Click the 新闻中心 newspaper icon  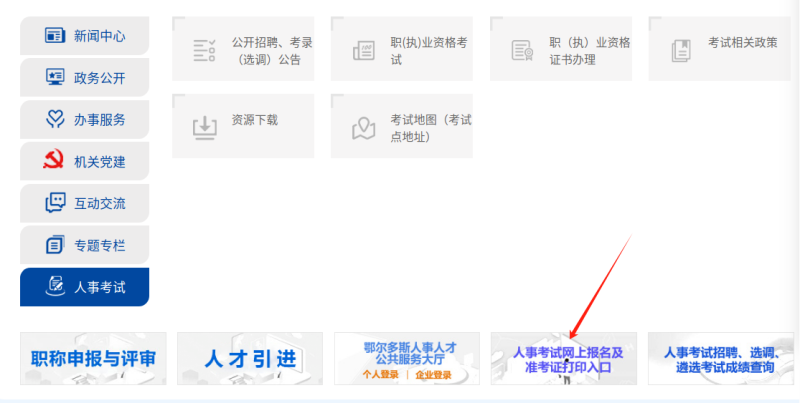55,36
